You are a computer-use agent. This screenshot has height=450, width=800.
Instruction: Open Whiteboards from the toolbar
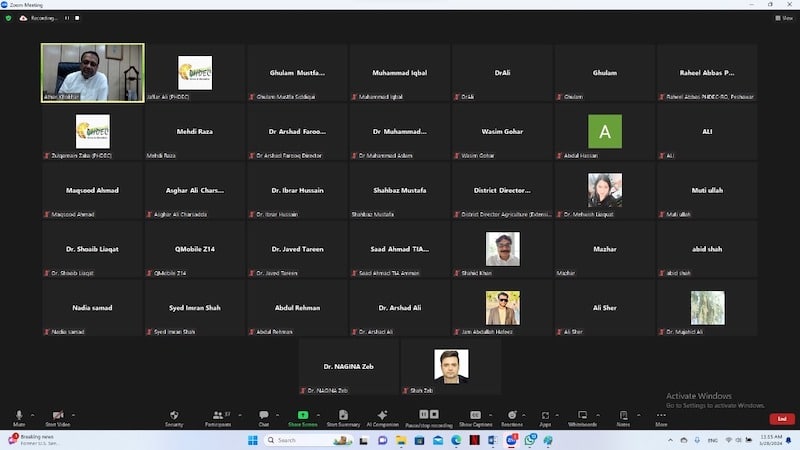582,415
